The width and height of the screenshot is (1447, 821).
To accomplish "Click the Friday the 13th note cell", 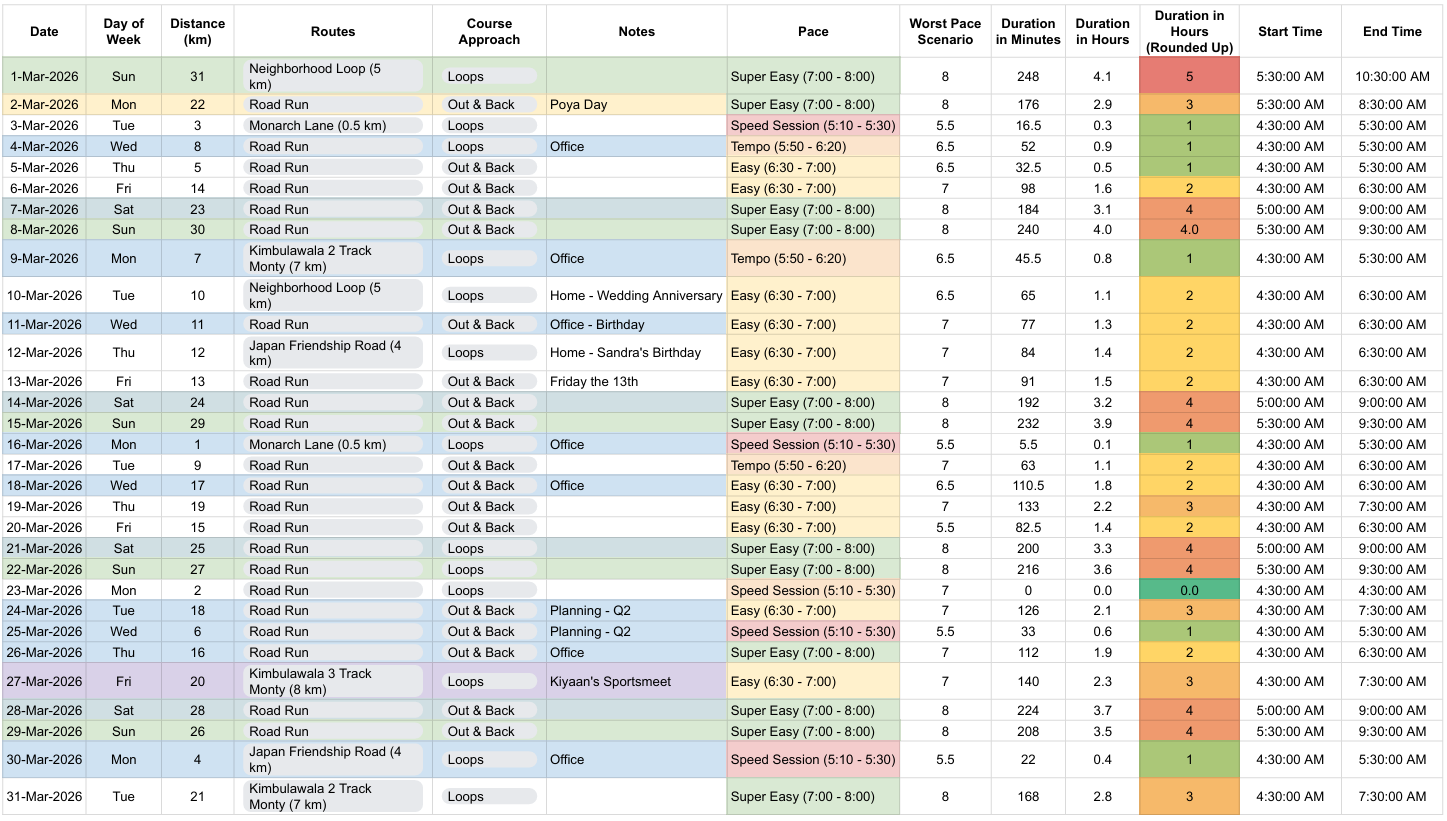I will (636, 382).
